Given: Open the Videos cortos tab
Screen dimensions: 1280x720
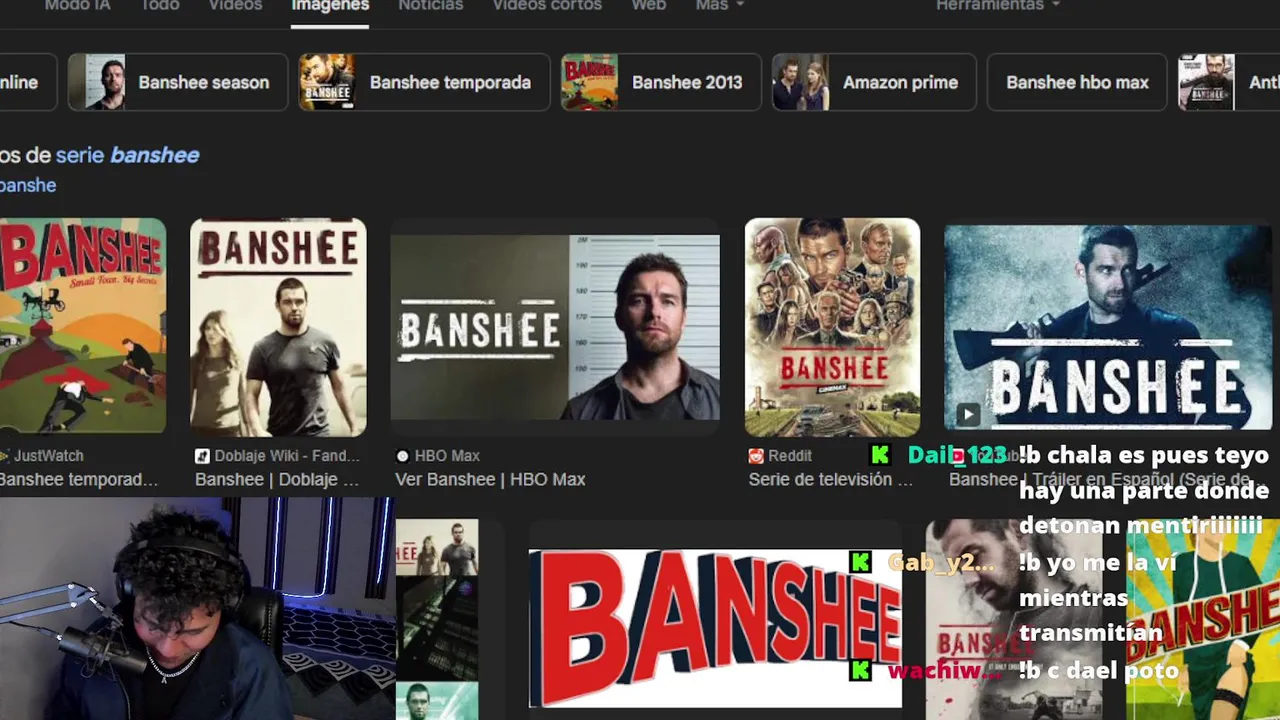Looking at the screenshot, I should click(x=547, y=5).
